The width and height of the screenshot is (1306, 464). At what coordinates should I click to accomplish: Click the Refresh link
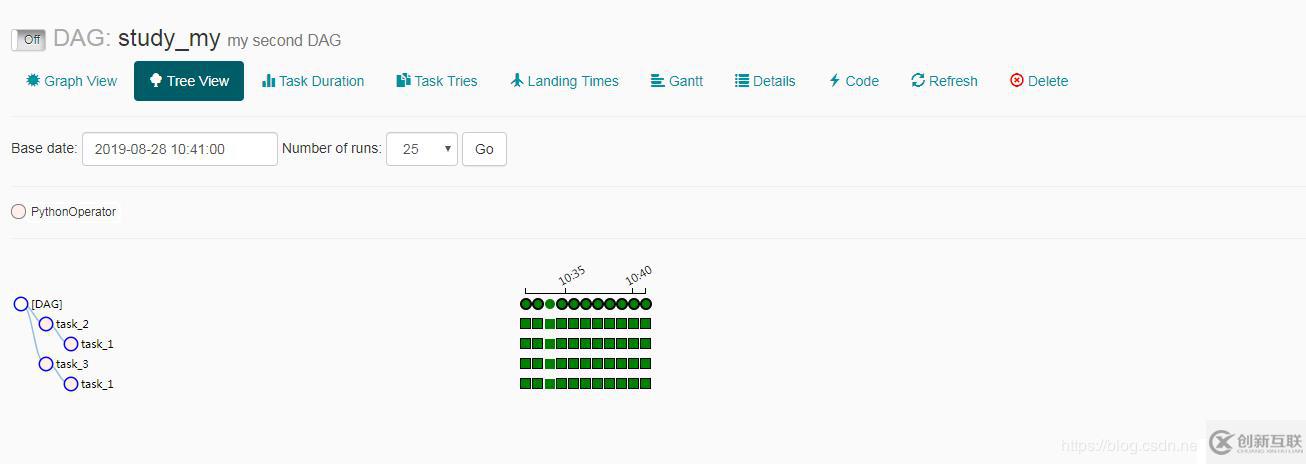[x=944, y=81]
